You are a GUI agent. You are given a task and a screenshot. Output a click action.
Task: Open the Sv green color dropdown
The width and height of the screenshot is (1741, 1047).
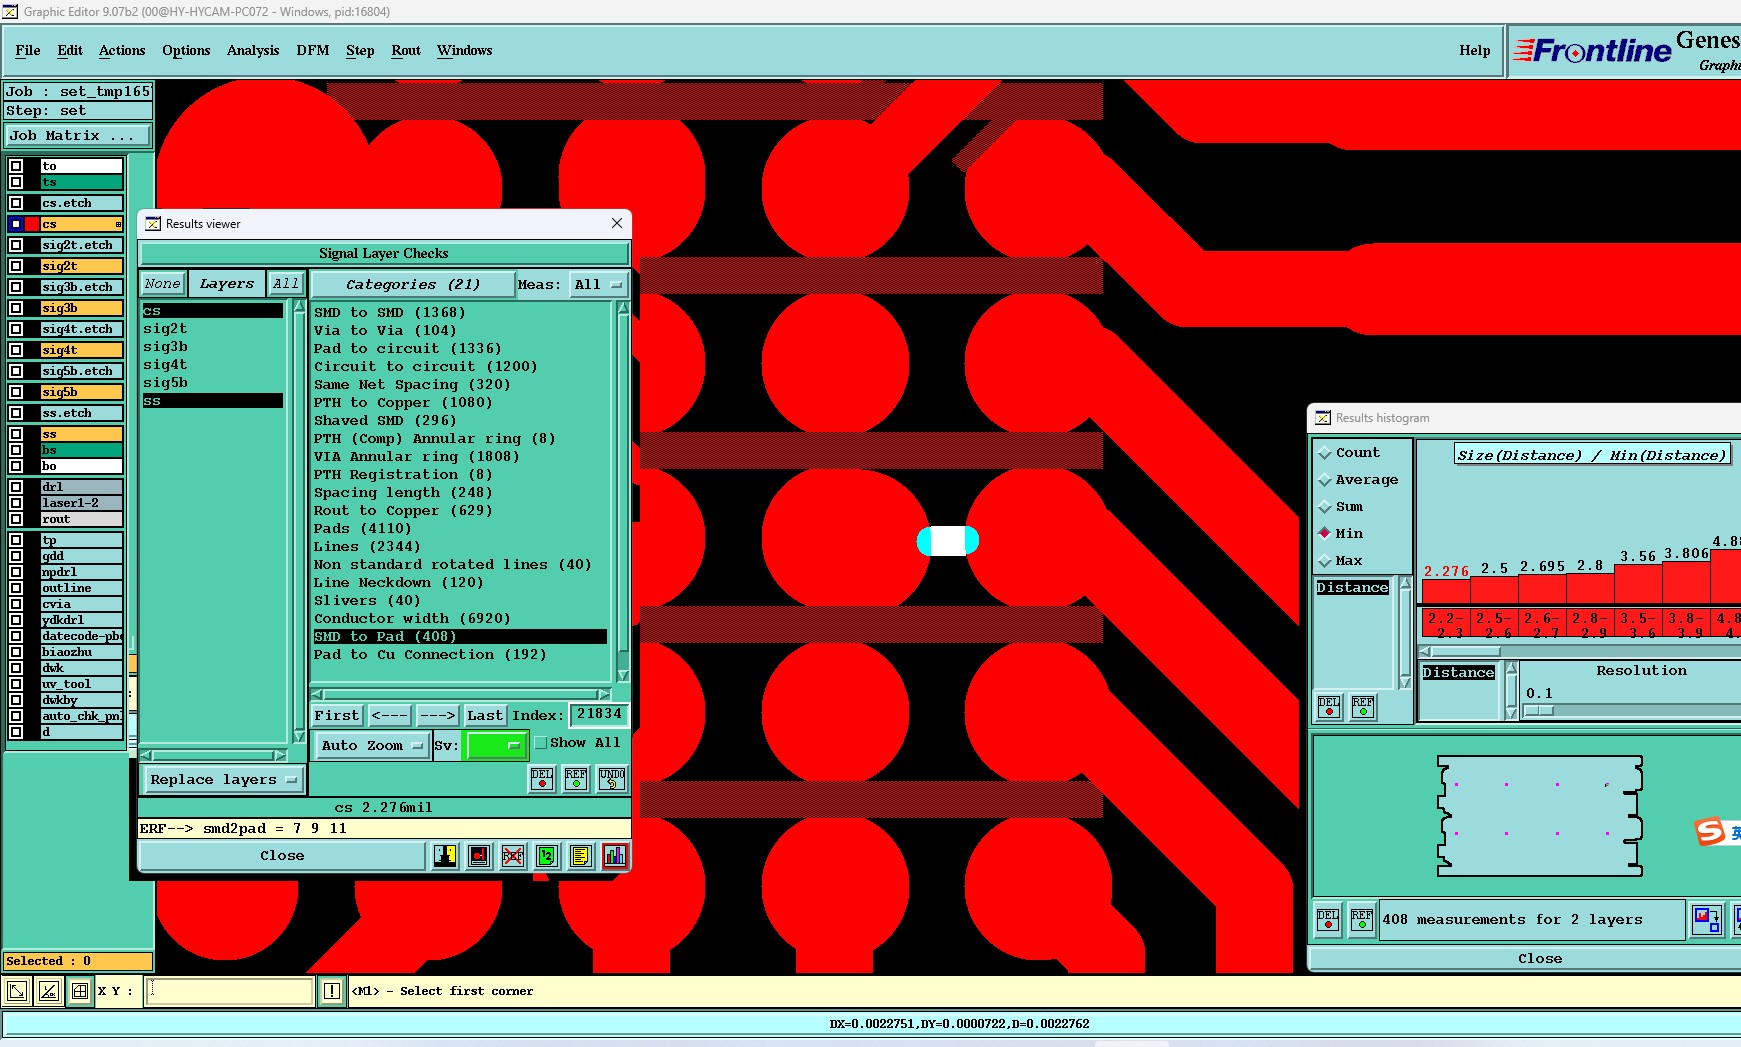(496, 746)
